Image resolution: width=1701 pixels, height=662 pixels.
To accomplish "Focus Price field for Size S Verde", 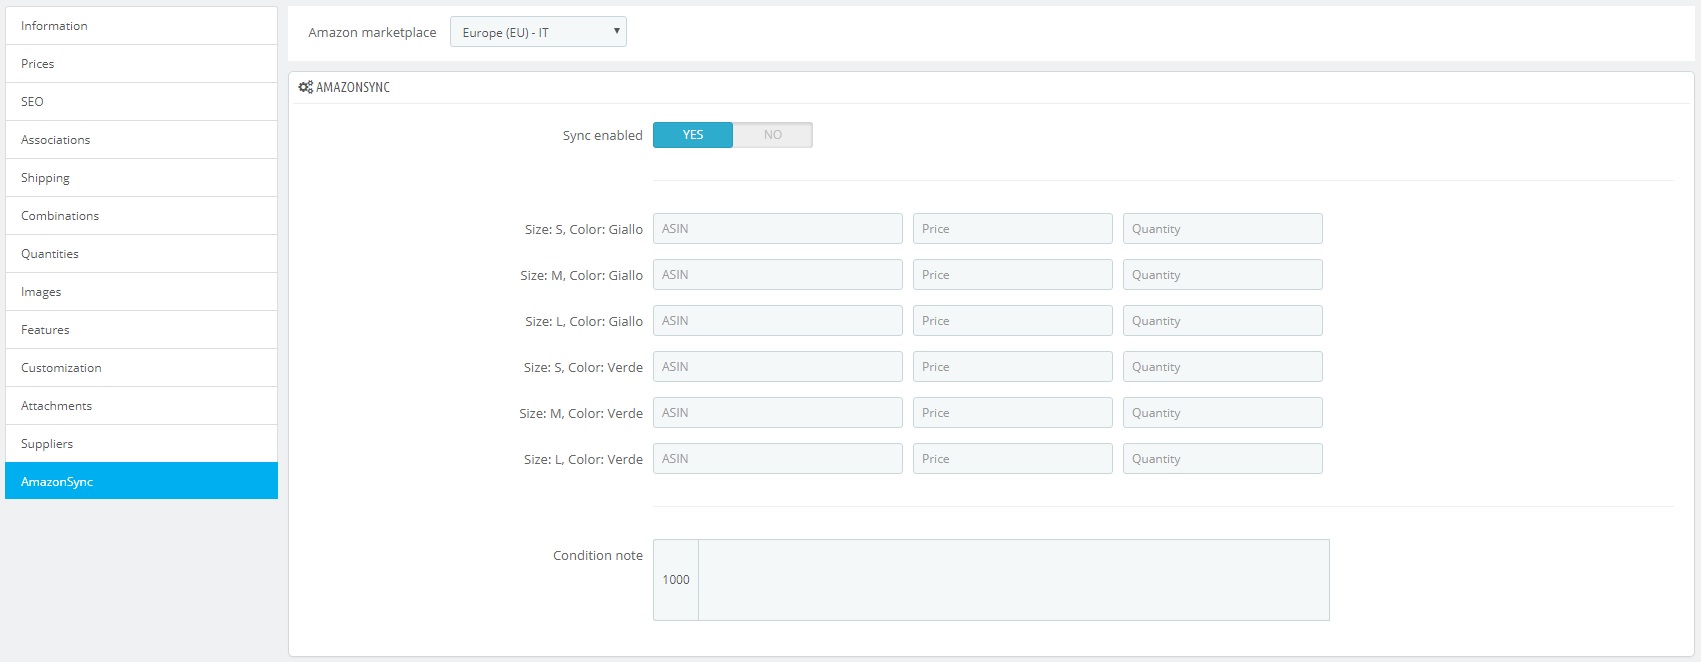I will coord(1013,367).
